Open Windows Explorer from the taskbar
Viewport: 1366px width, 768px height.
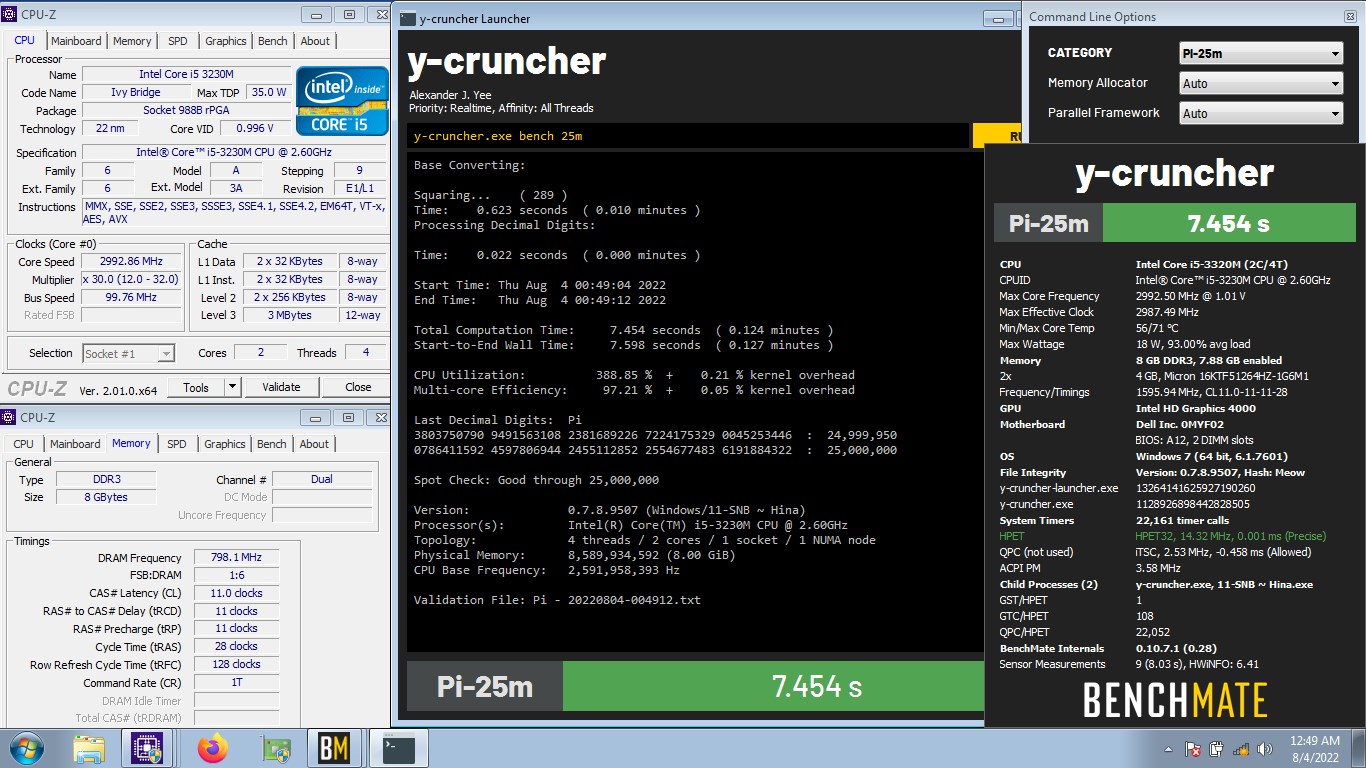pyautogui.click(x=88, y=748)
